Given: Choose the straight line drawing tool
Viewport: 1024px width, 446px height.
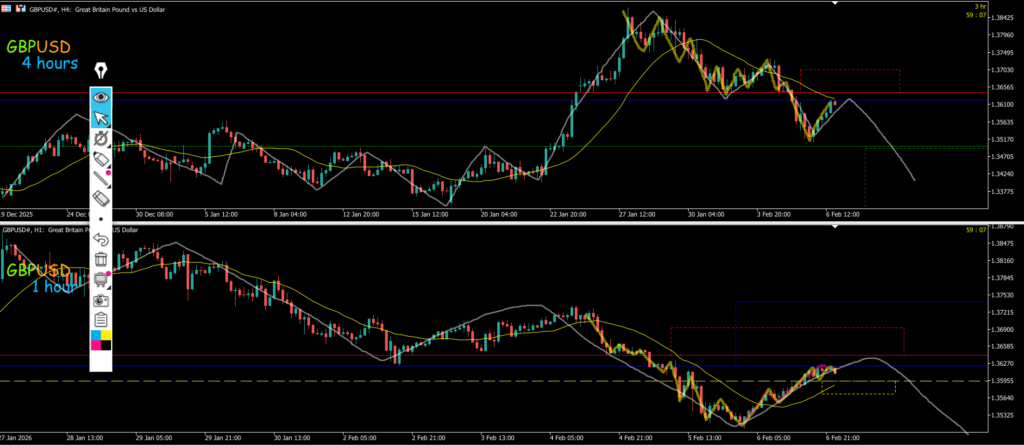Looking at the screenshot, I should [x=101, y=179].
